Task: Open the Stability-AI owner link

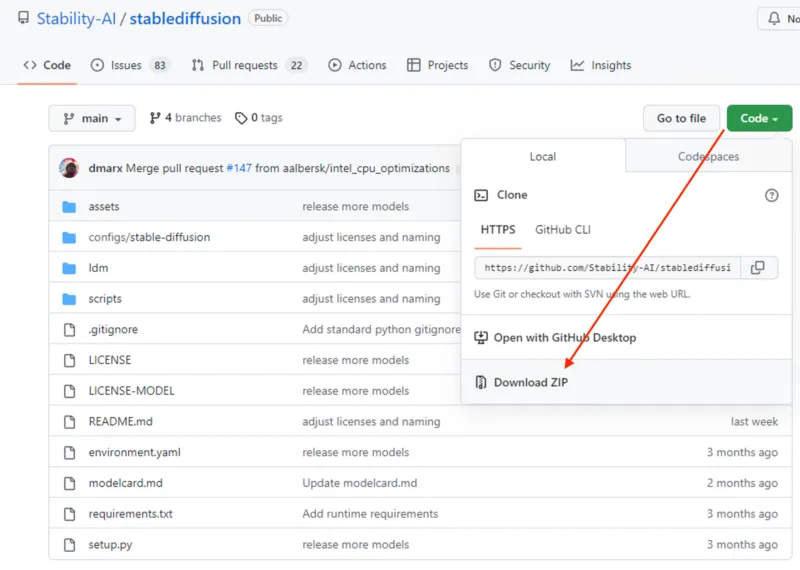Action: point(77,19)
